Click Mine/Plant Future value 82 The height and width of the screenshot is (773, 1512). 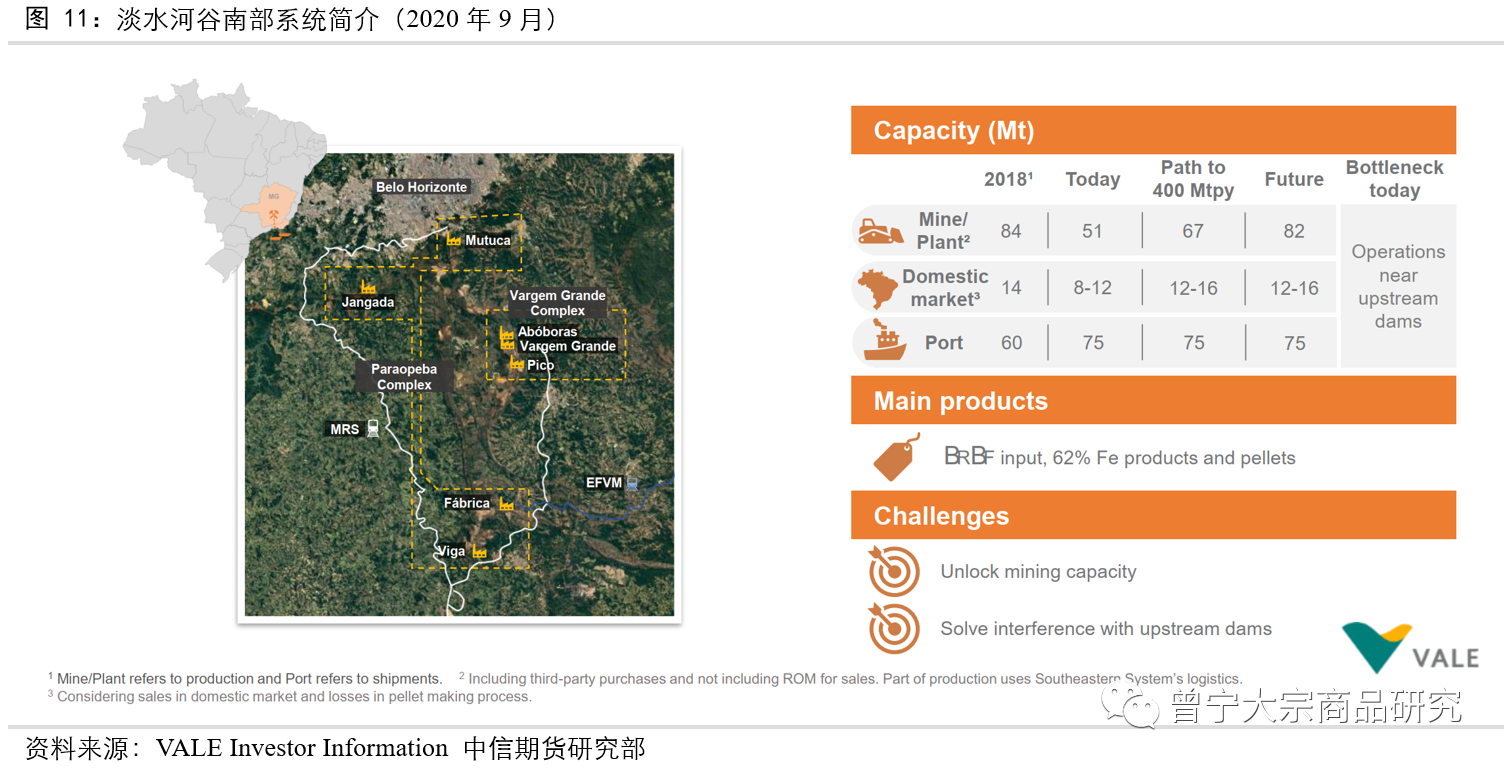point(1294,231)
